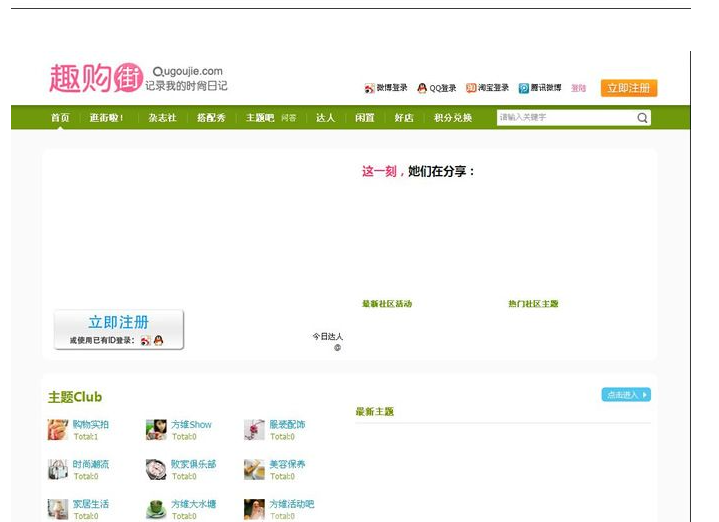
Task: Open 搭配秀 navigation item
Action: click(211, 118)
